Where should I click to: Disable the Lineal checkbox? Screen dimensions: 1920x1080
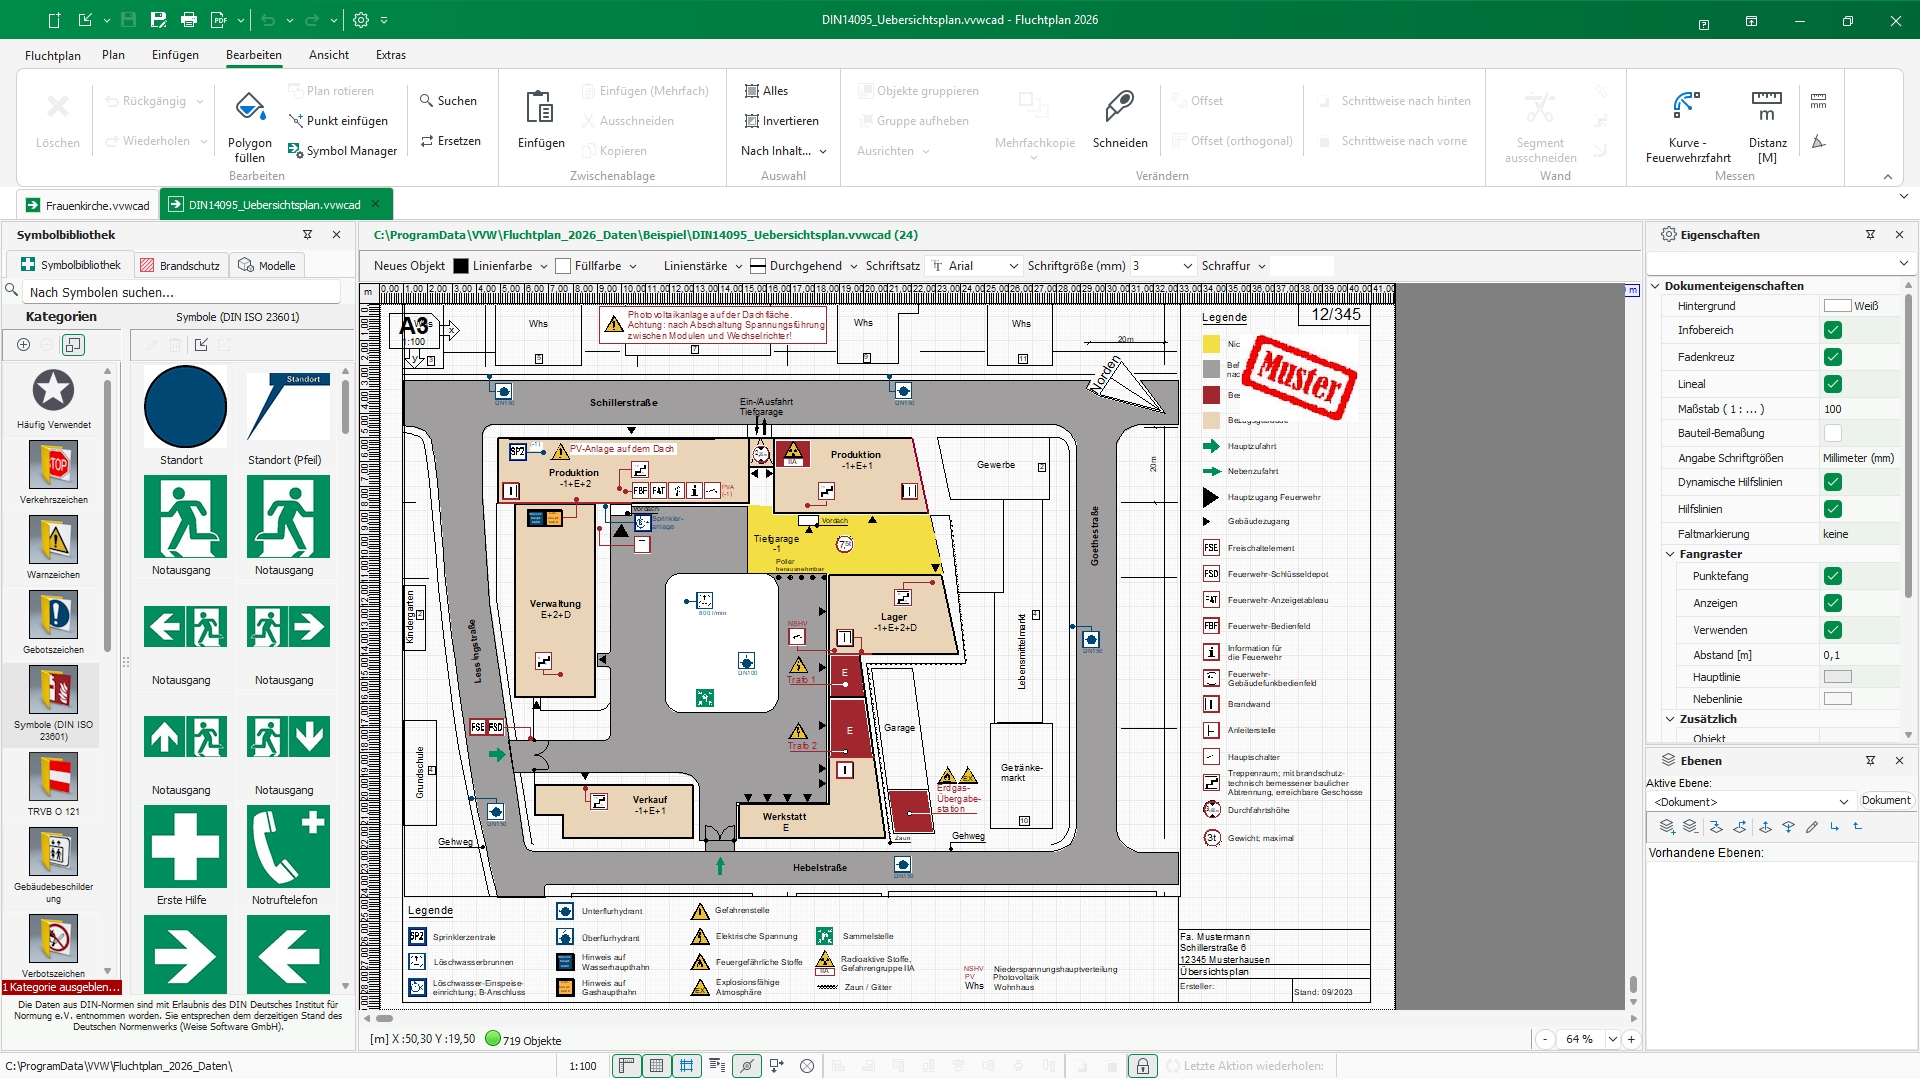[1832, 384]
